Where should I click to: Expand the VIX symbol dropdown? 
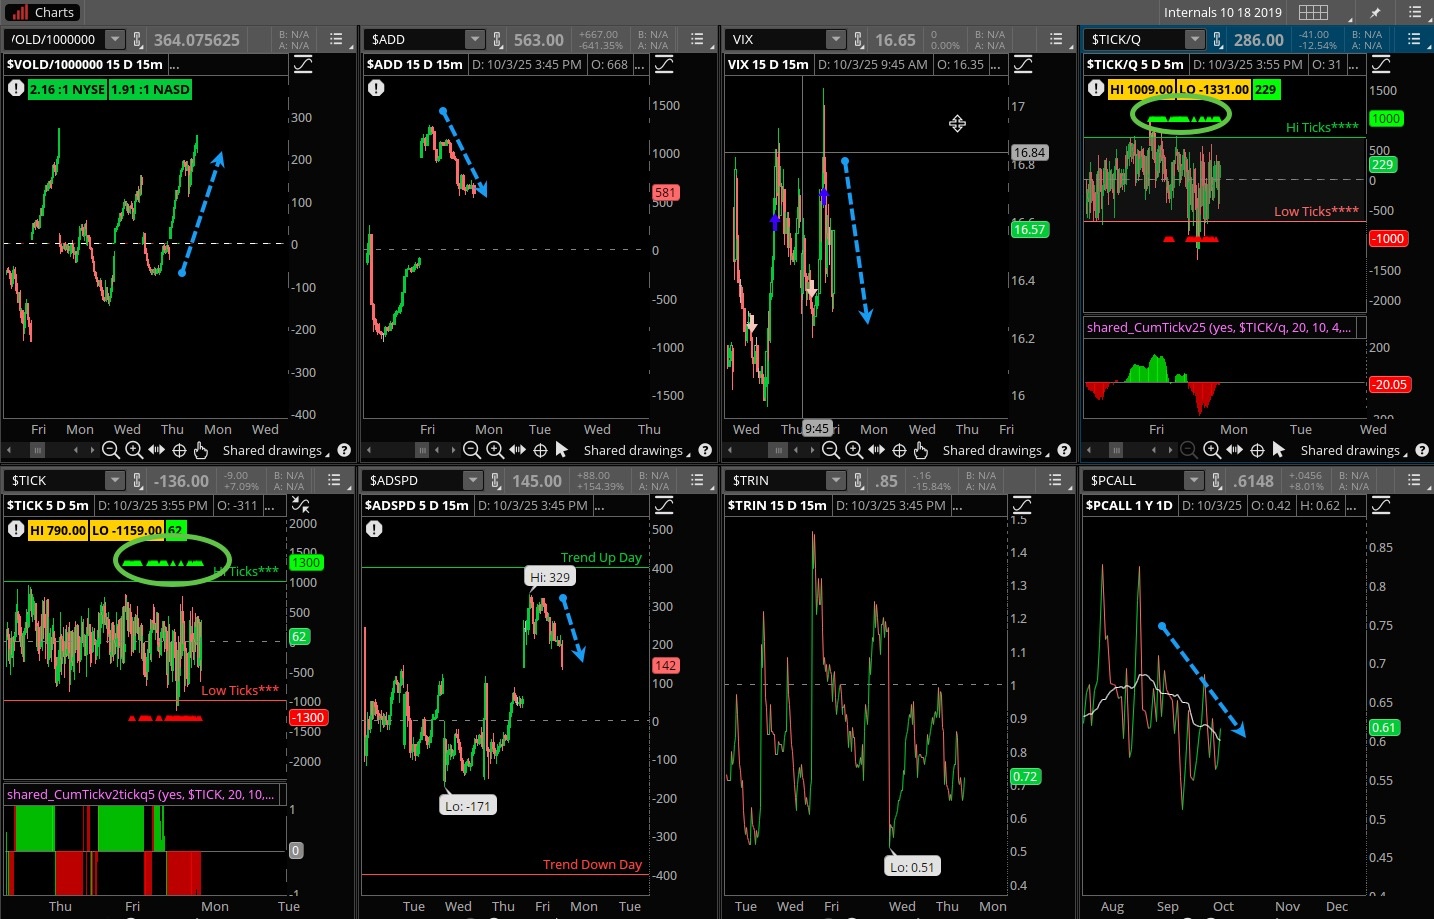[x=836, y=40]
